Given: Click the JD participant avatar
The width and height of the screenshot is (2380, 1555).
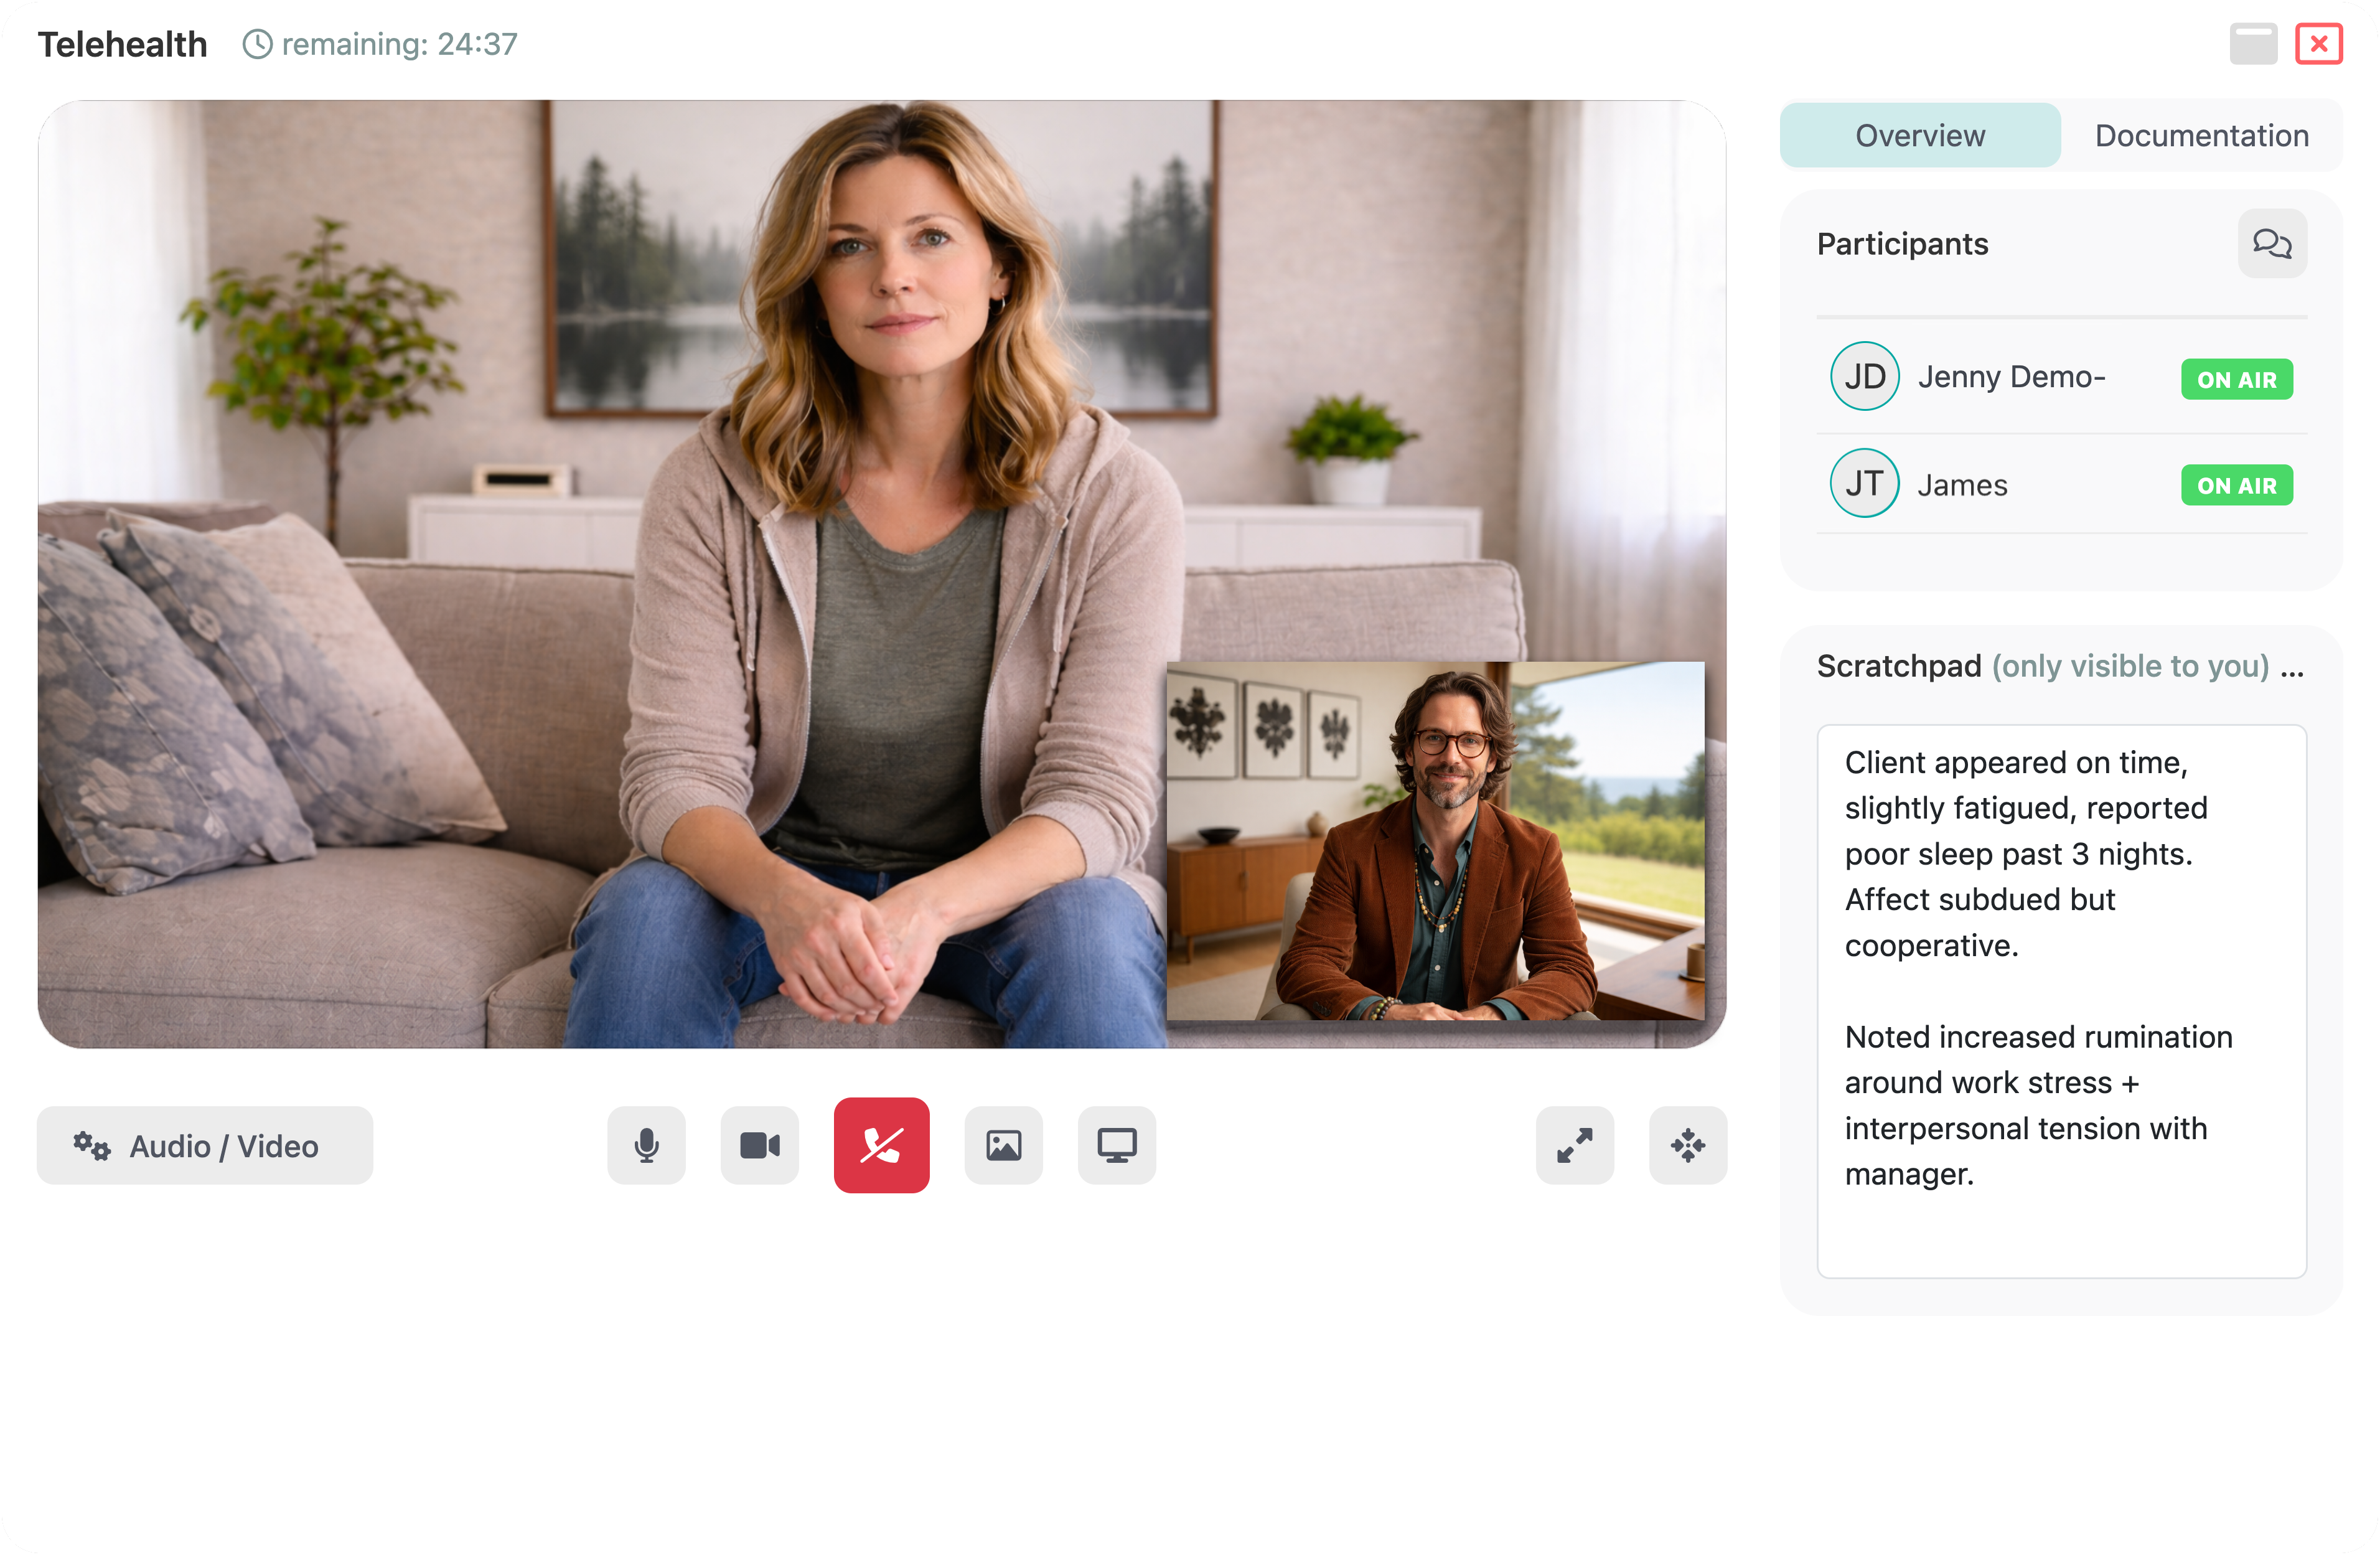Looking at the screenshot, I should coord(1864,376).
